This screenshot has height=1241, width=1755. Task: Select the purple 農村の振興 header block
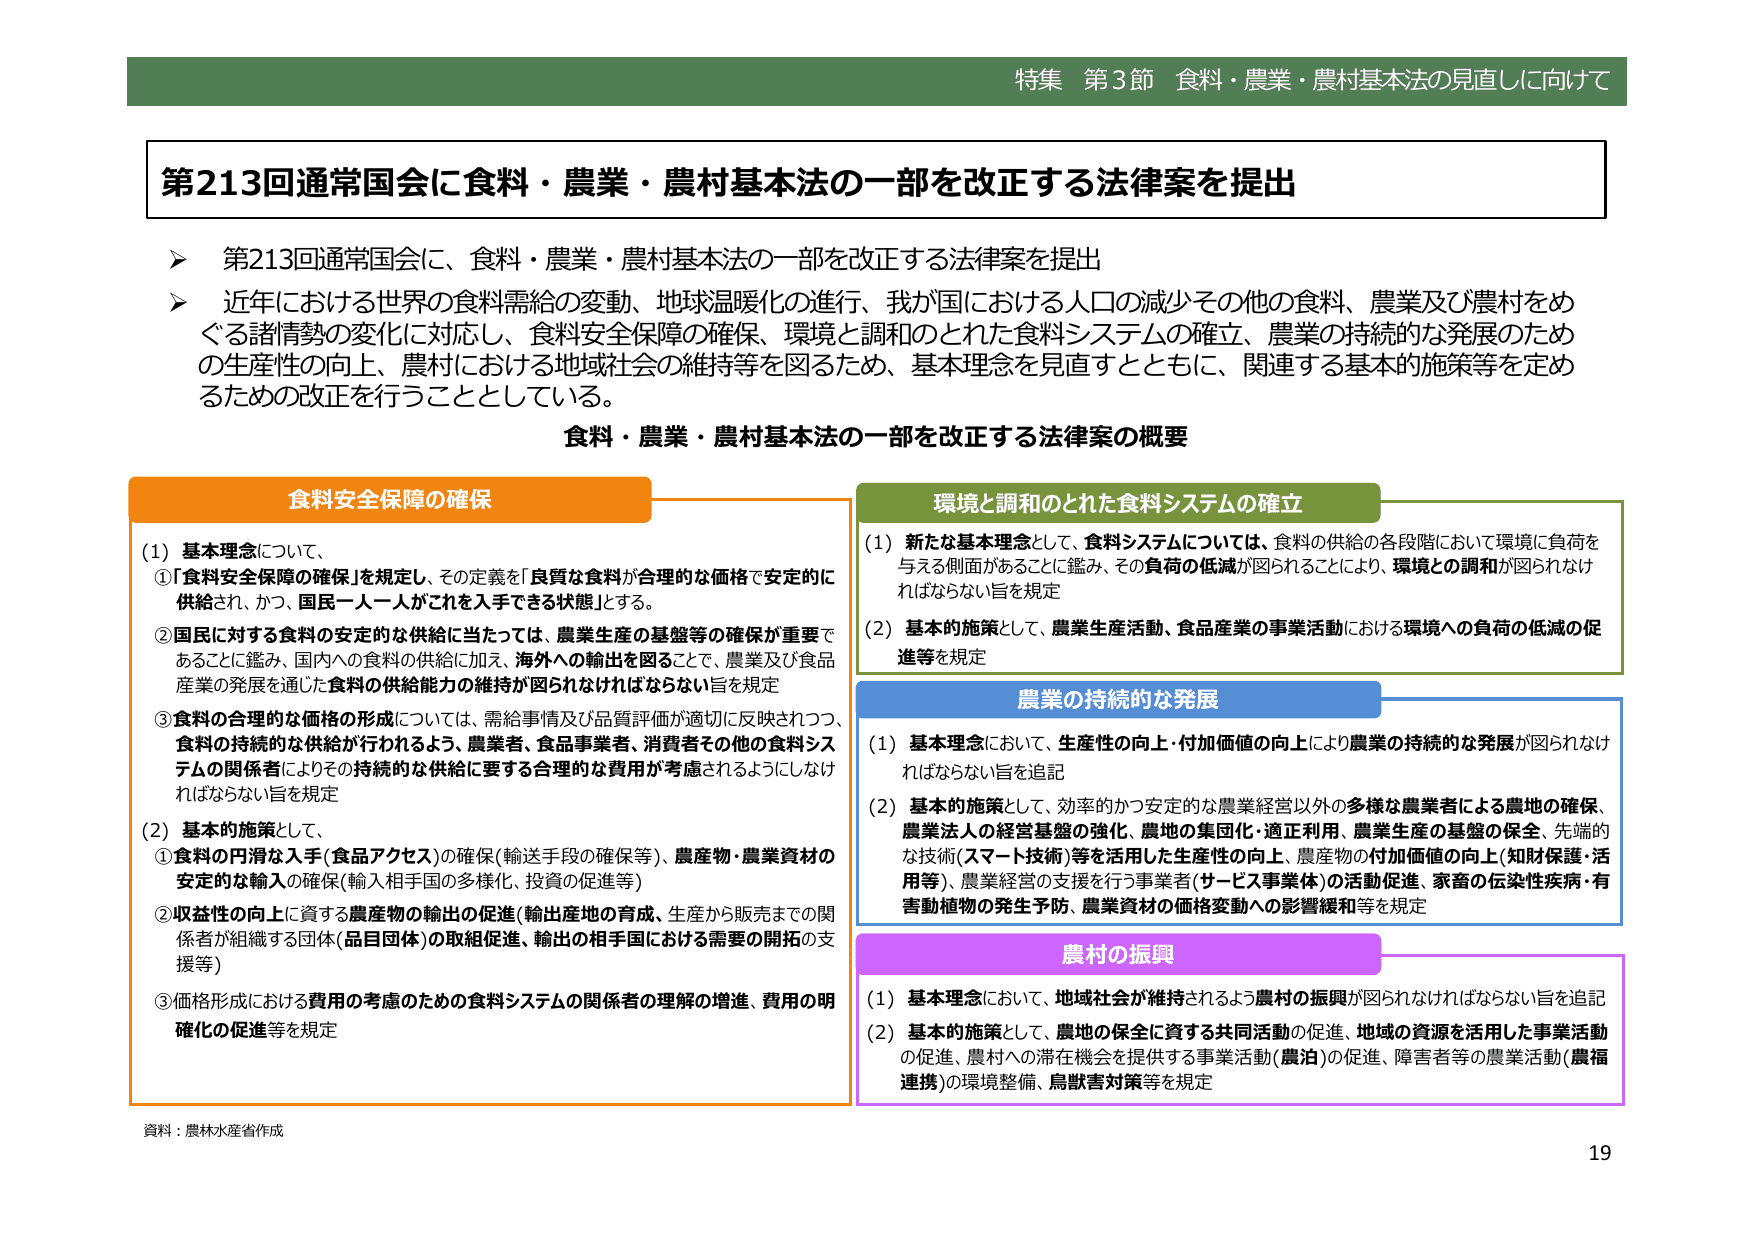point(1120,956)
